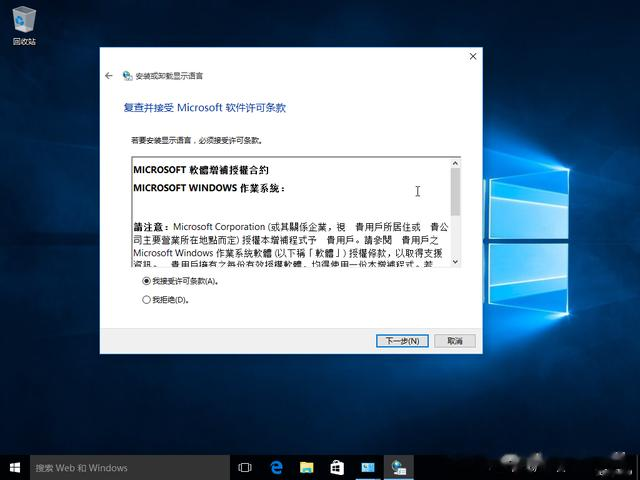
Task: Open the Store from the taskbar
Action: (337, 467)
